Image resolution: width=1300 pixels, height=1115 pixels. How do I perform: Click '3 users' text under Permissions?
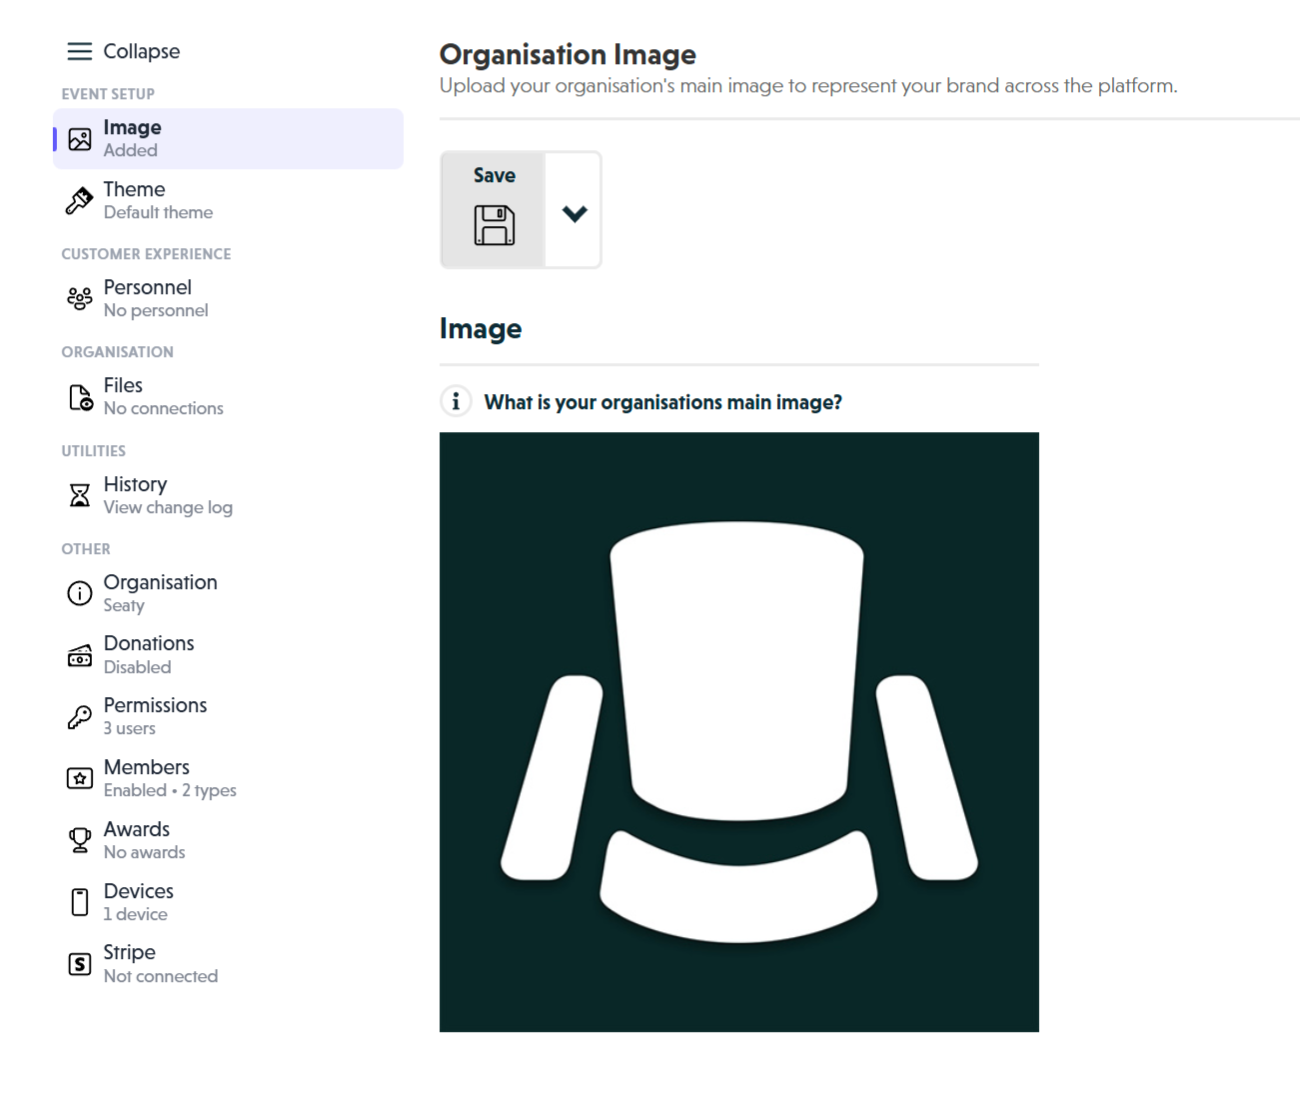[x=129, y=728]
